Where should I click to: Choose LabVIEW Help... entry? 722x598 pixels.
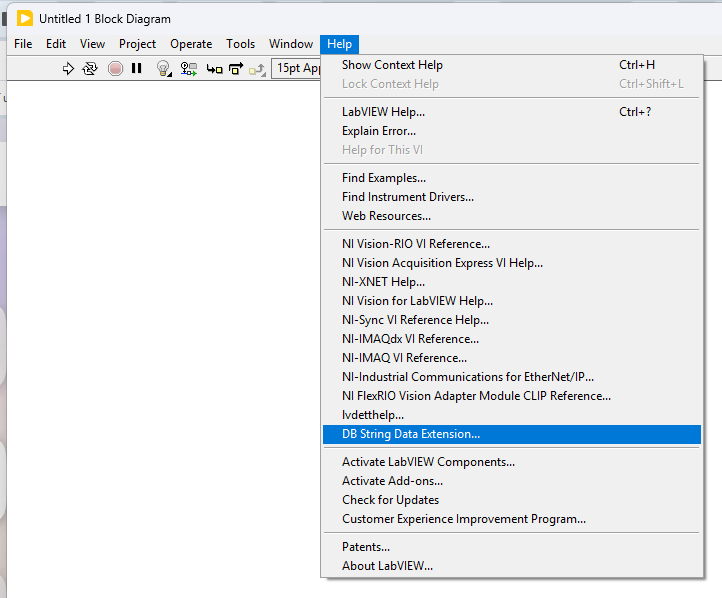click(512, 112)
